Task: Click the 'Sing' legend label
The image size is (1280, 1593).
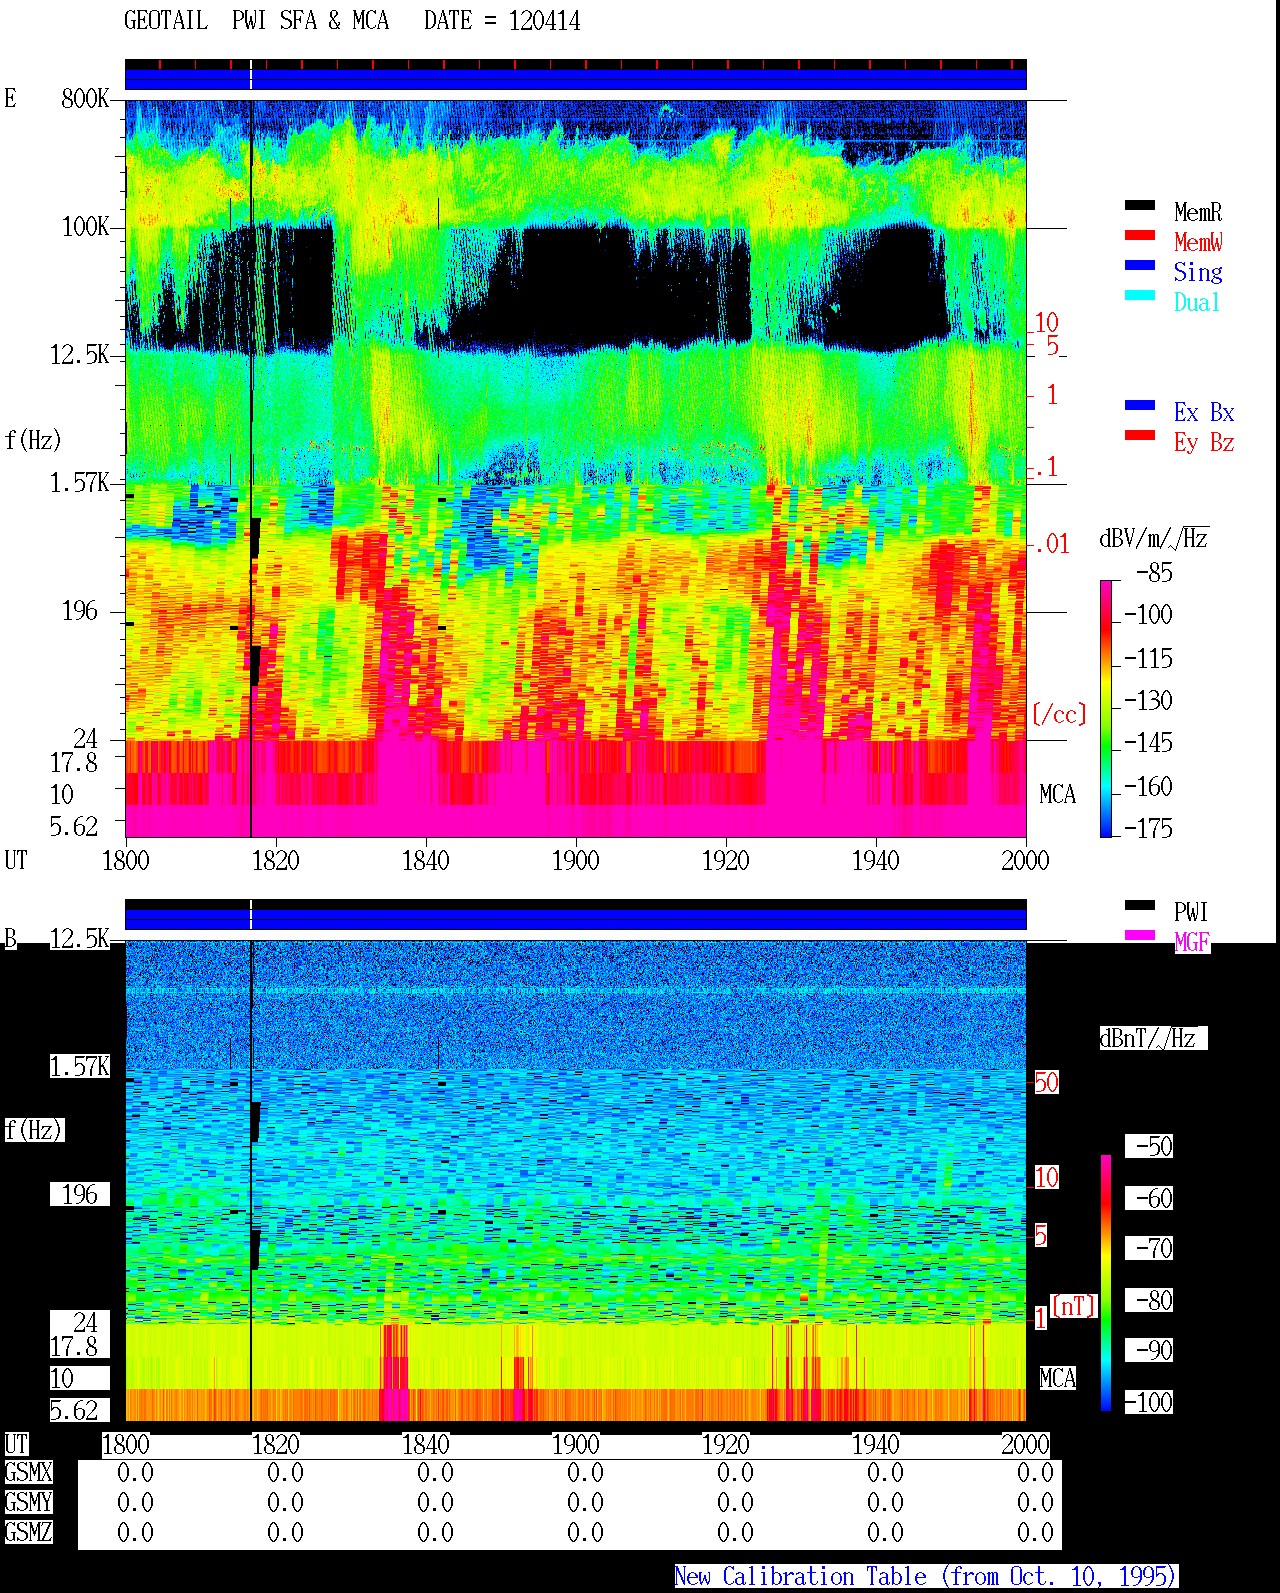Action: (1198, 272)
